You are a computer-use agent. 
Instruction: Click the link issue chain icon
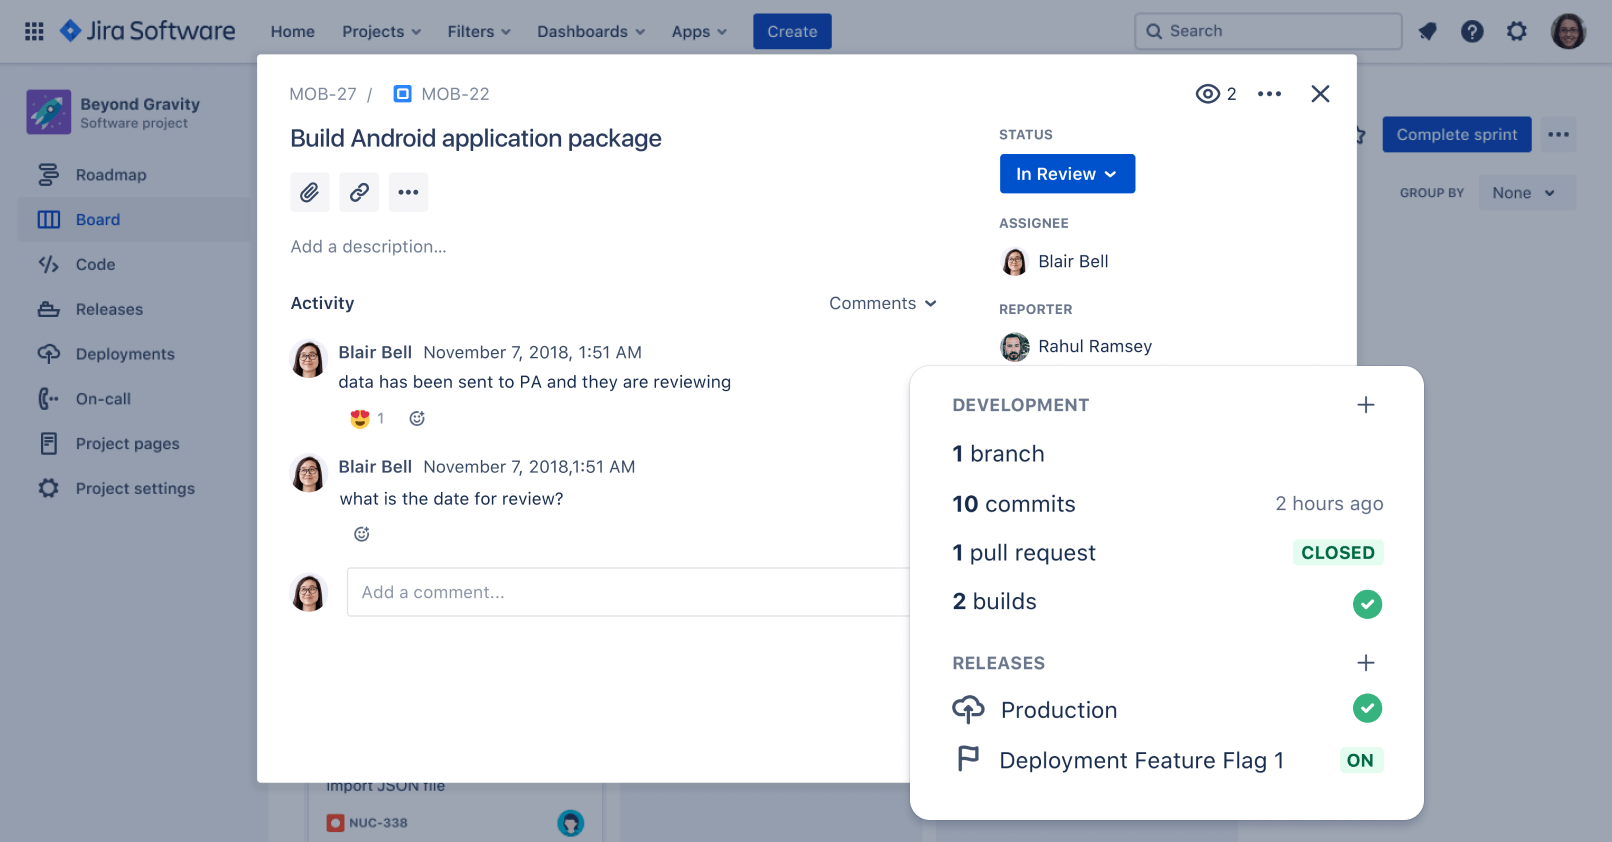pos(359,192)
